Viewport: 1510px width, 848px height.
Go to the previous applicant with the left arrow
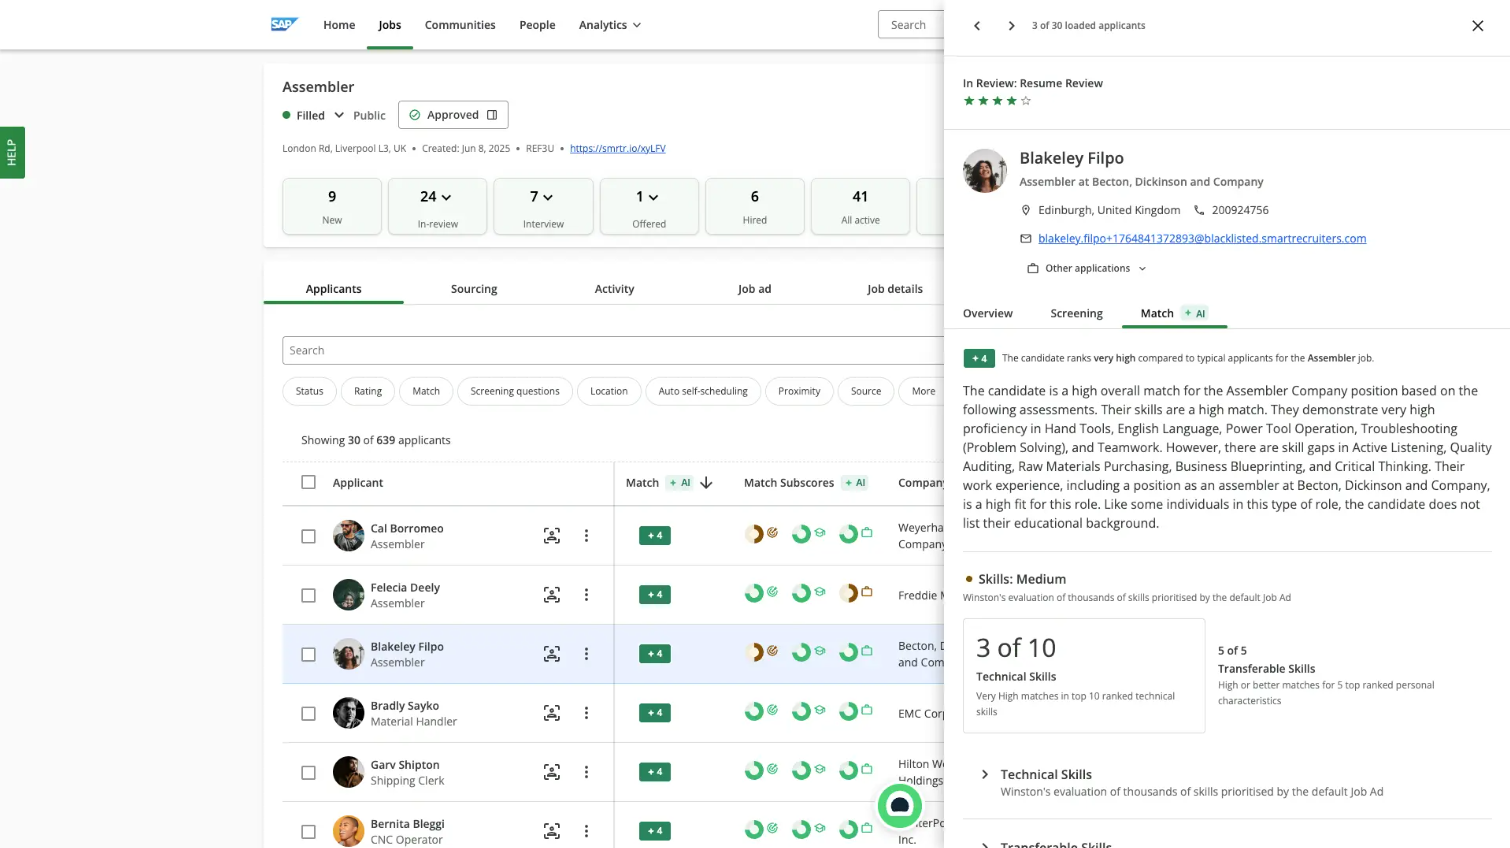pos(977,26)
